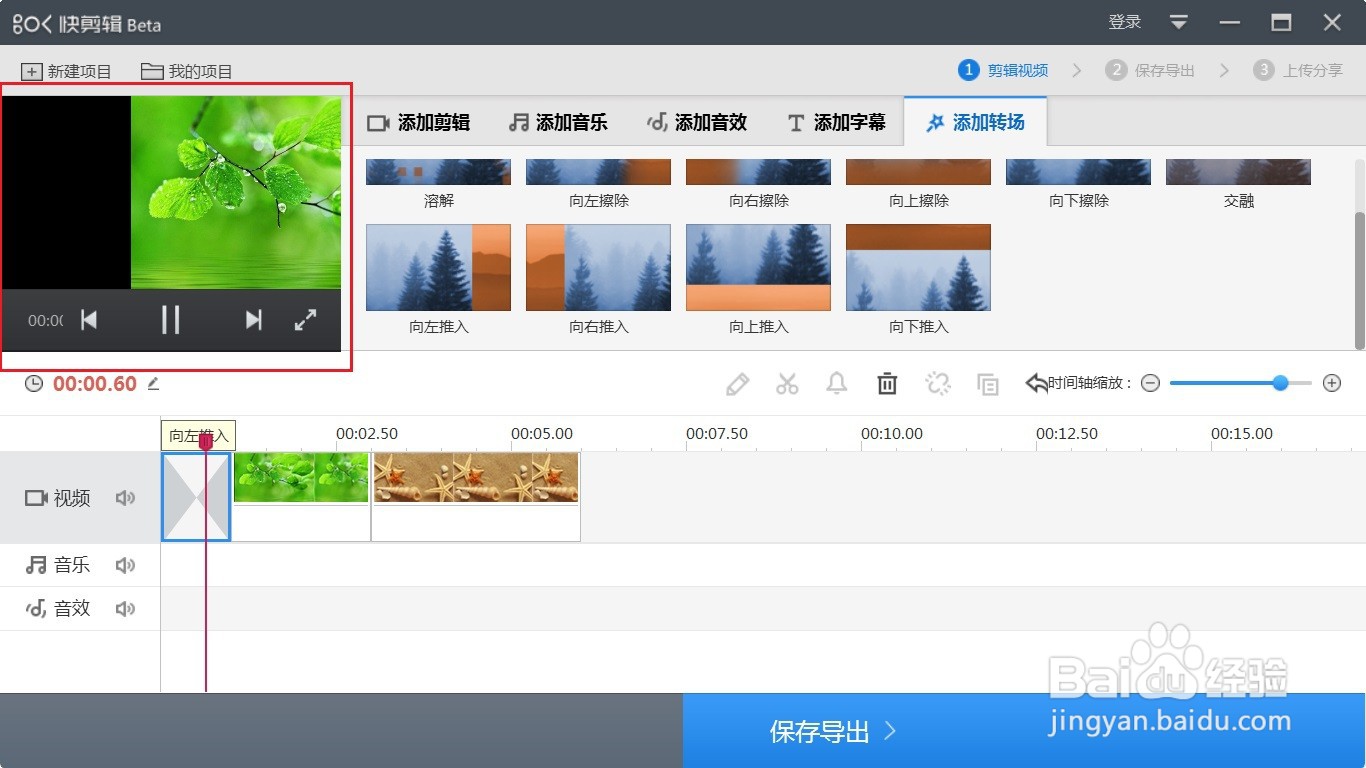
Task: Adjust the 时间轴缩放 timeline zoom slider
Action: 1280,382
